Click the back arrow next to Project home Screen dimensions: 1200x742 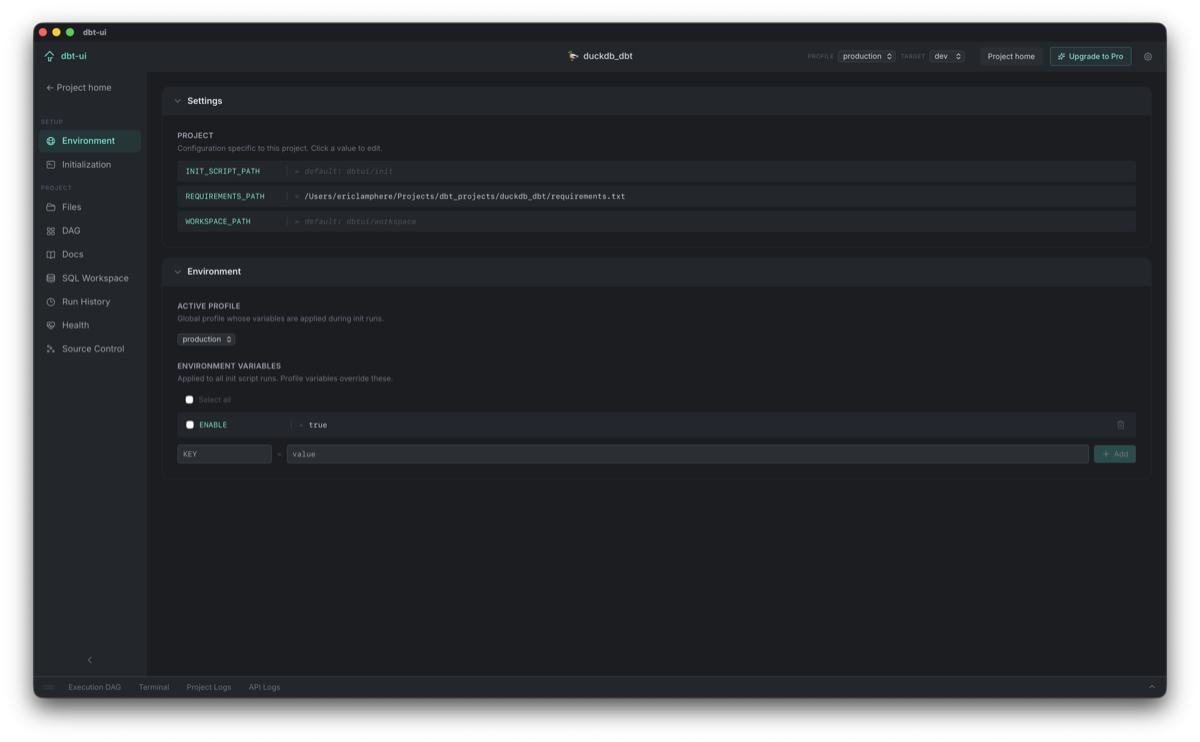[50, 88]
